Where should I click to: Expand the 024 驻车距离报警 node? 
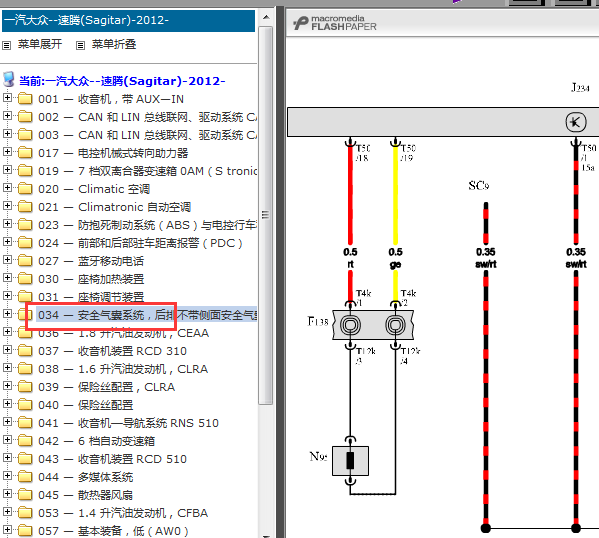(7, 241)
